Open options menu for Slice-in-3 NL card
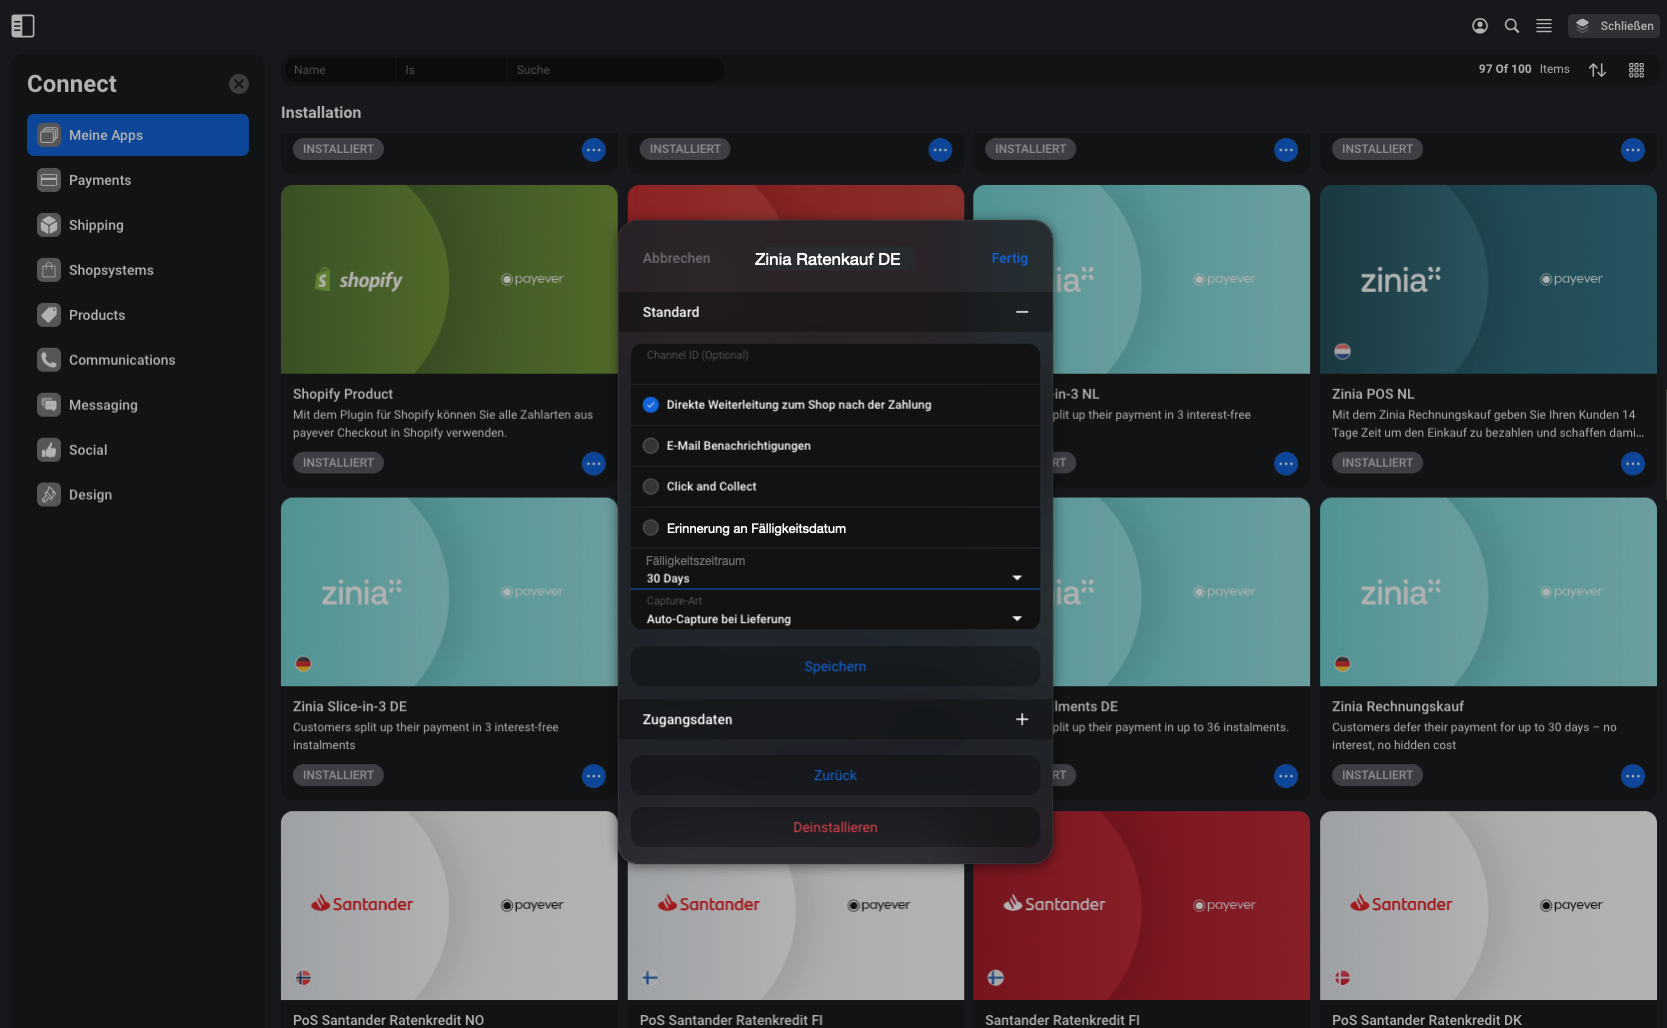 coord(1286,463)
